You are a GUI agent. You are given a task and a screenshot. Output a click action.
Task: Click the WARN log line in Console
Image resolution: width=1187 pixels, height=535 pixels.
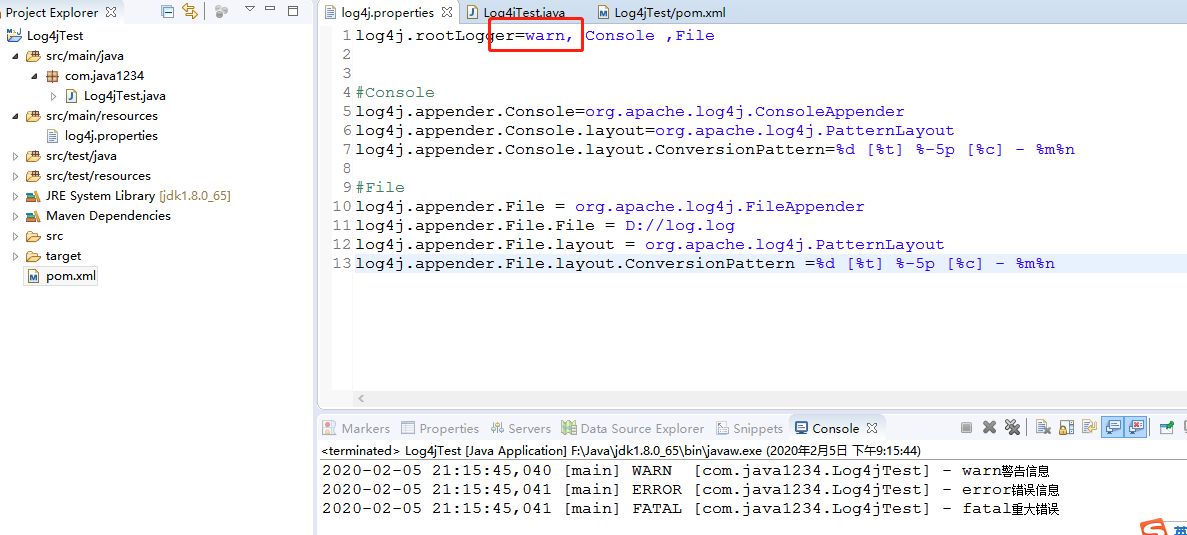tap(686, 471)
